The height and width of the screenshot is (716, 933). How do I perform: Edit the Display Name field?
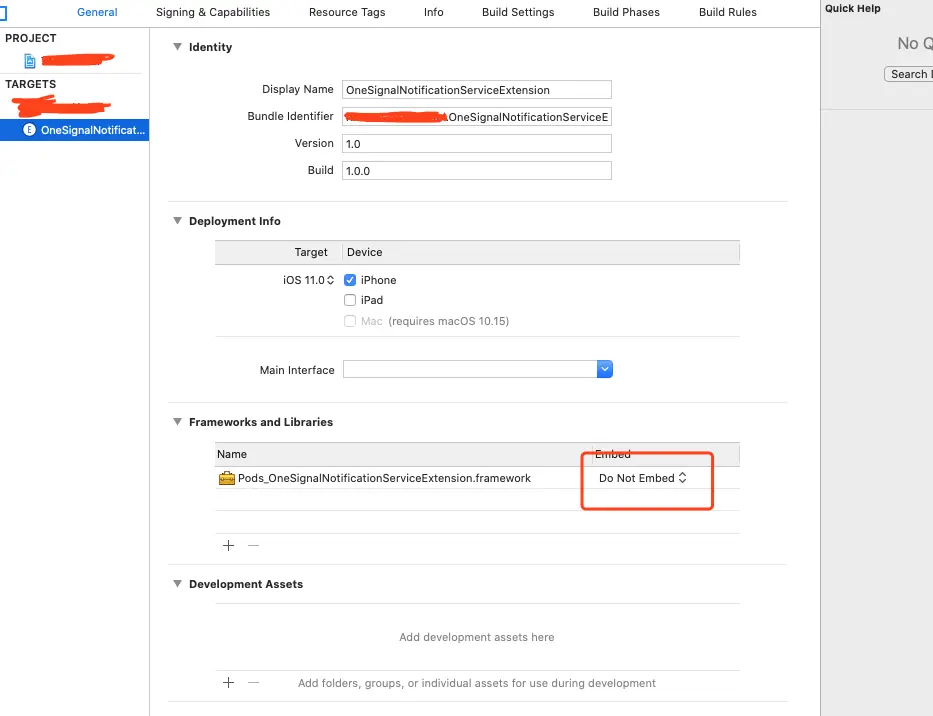[477, 90]
